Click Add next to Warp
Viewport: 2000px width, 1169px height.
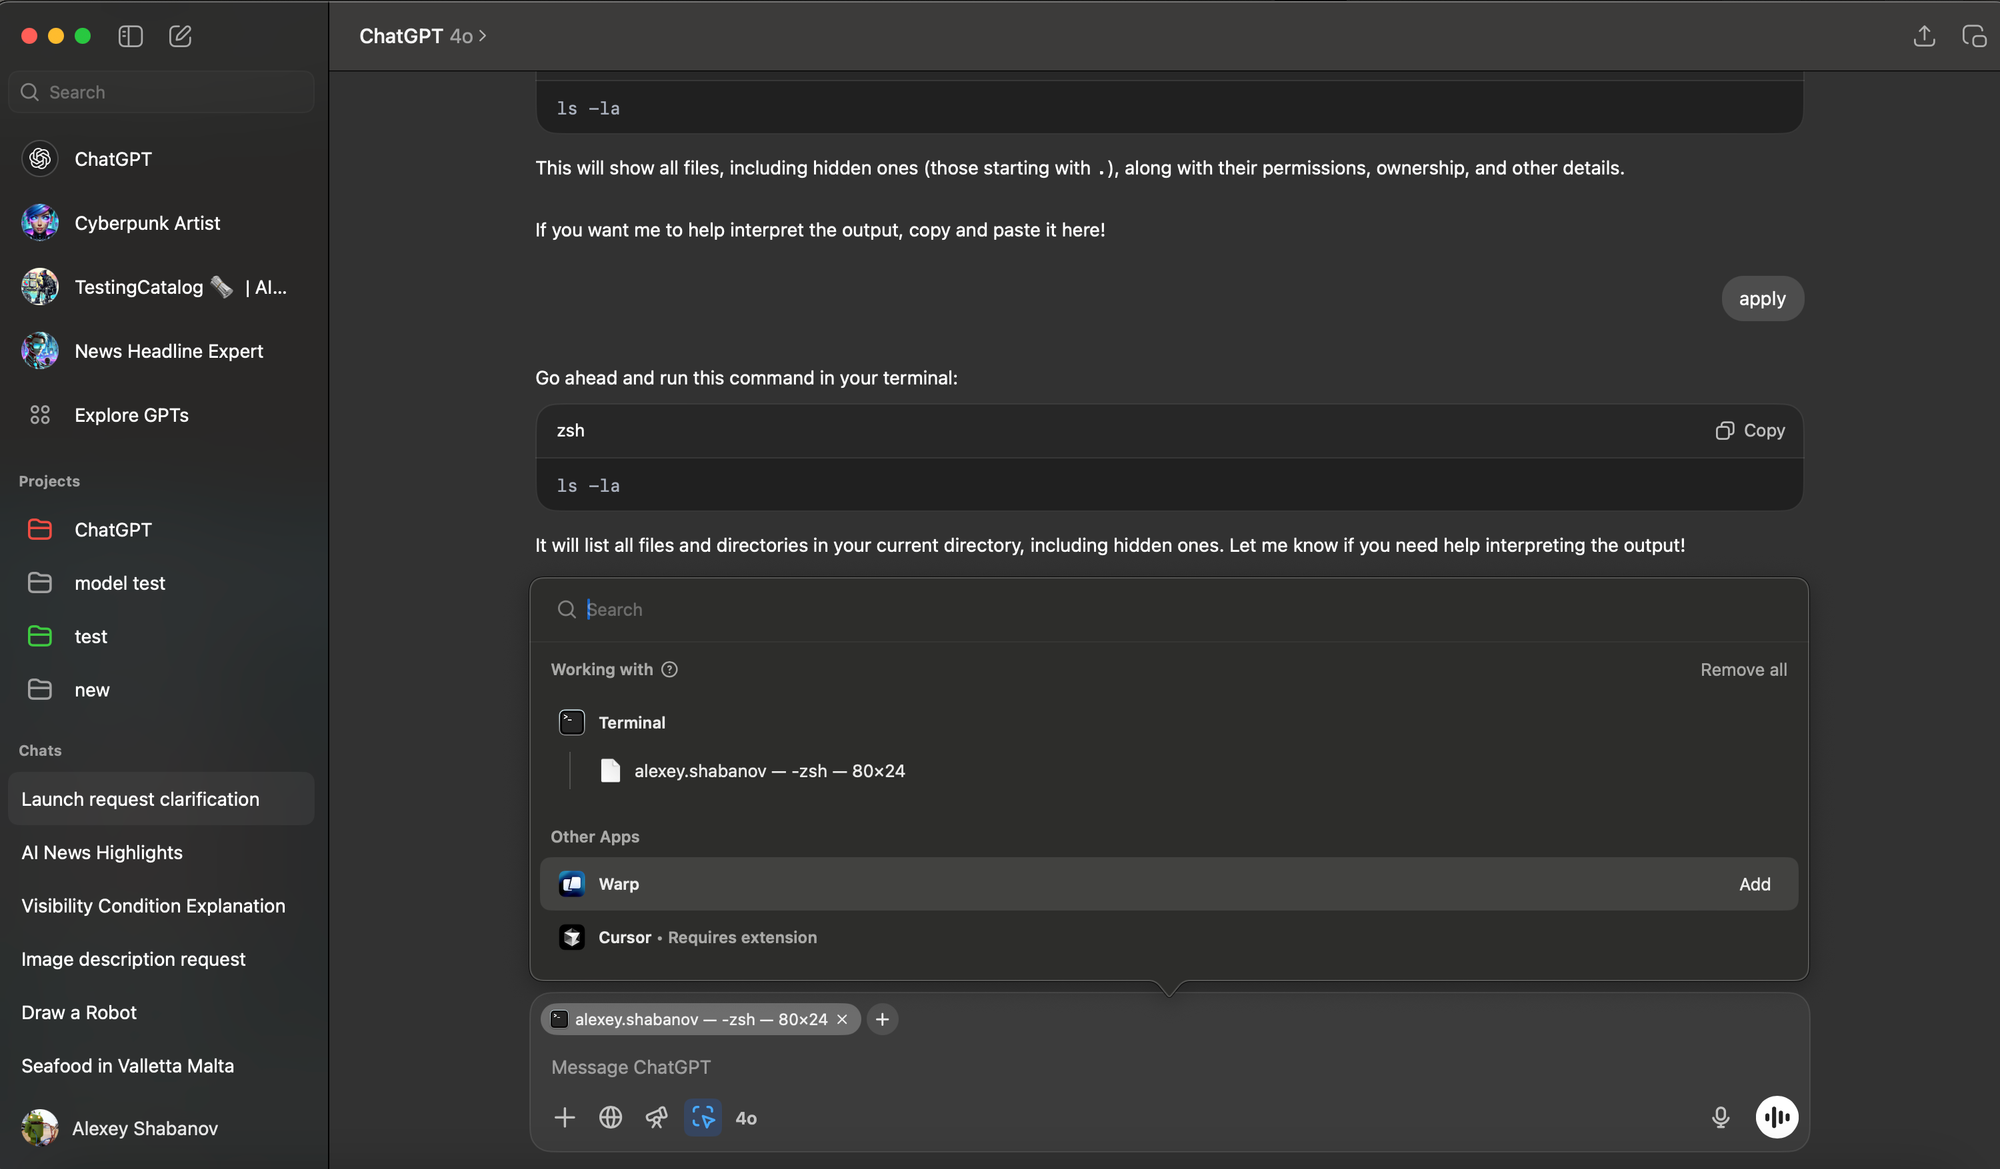tap(1754, 884)
